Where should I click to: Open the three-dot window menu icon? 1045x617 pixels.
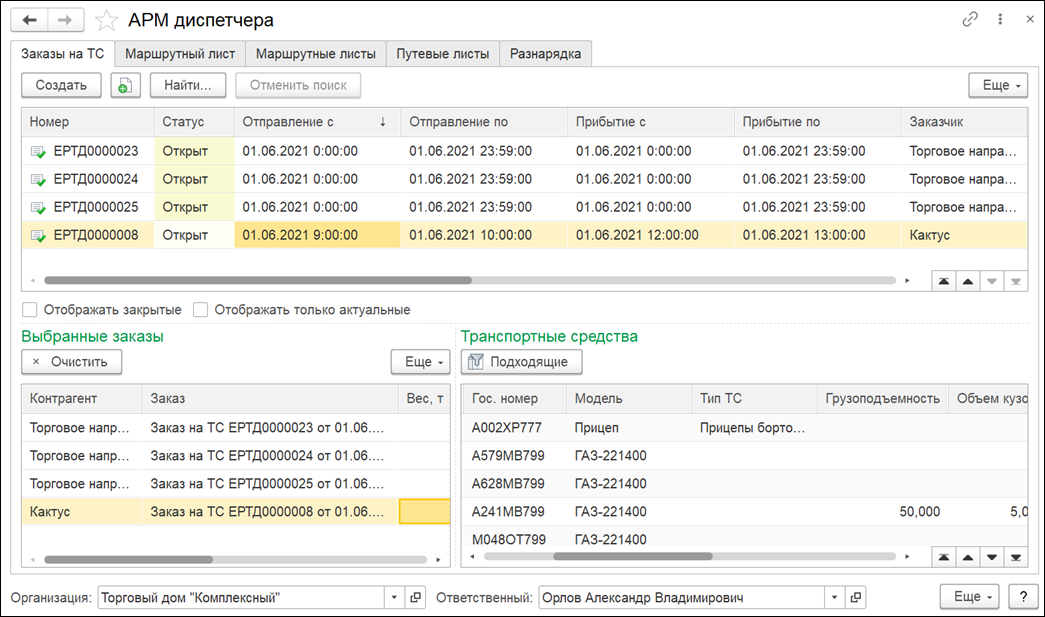point(999,20)
